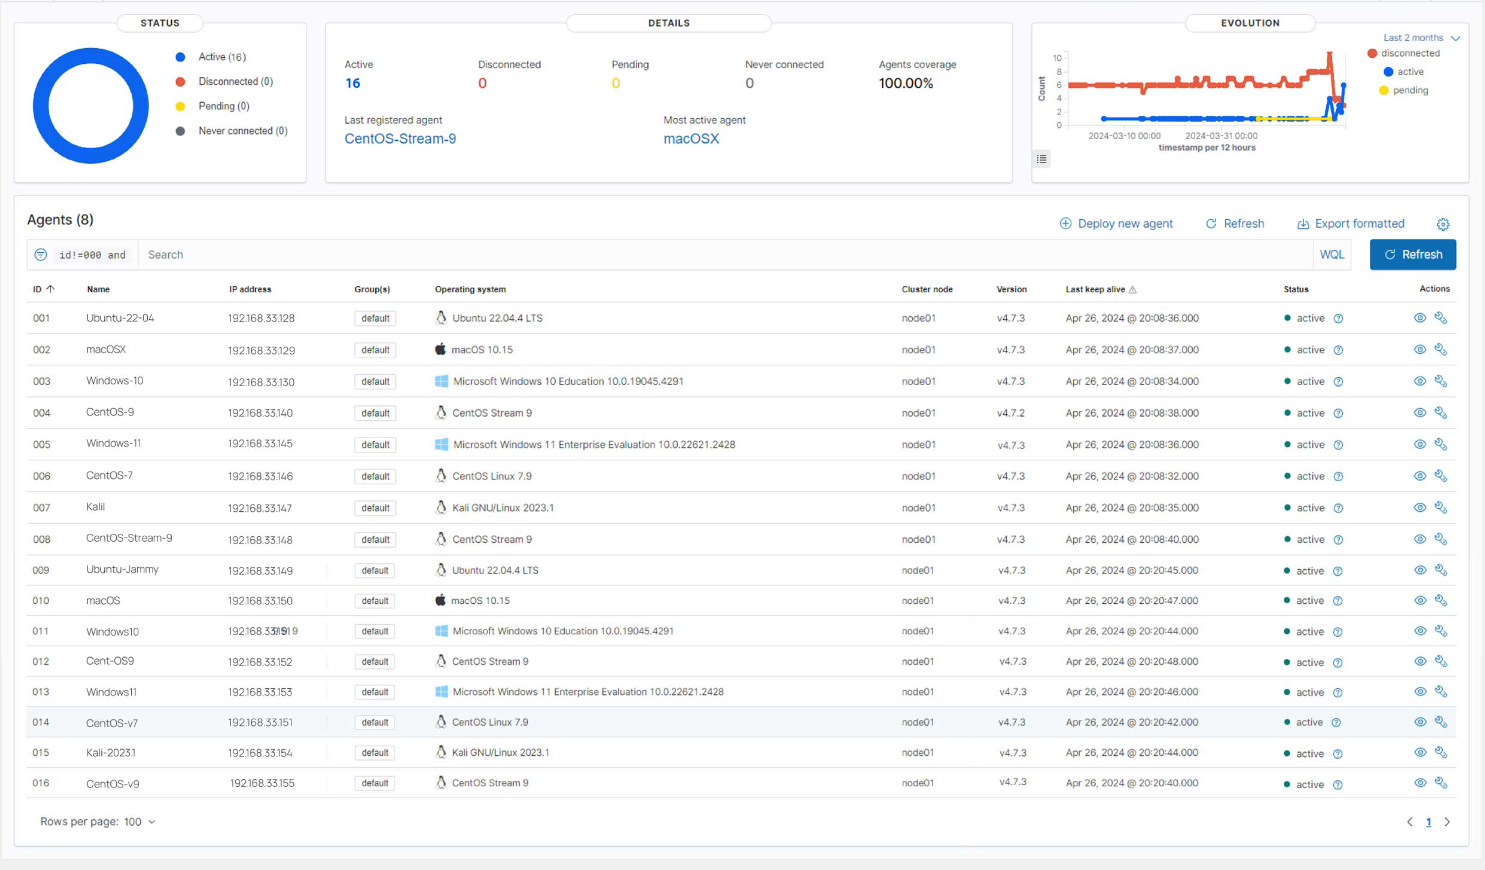The width and height of the screenshot is (1485, 870).
Task: Sort table by Name column header
Action: (98, 290)
